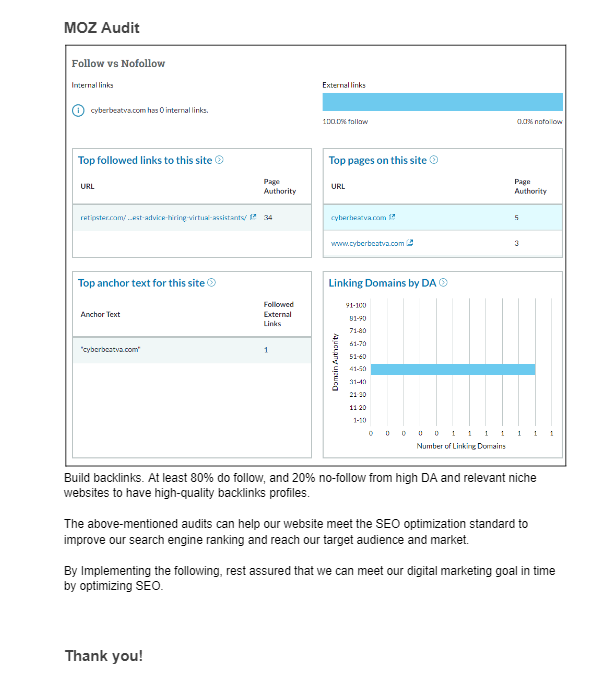Click the 41-50 domain authority chart bar

pyautogui.click(x=453, y=369)
